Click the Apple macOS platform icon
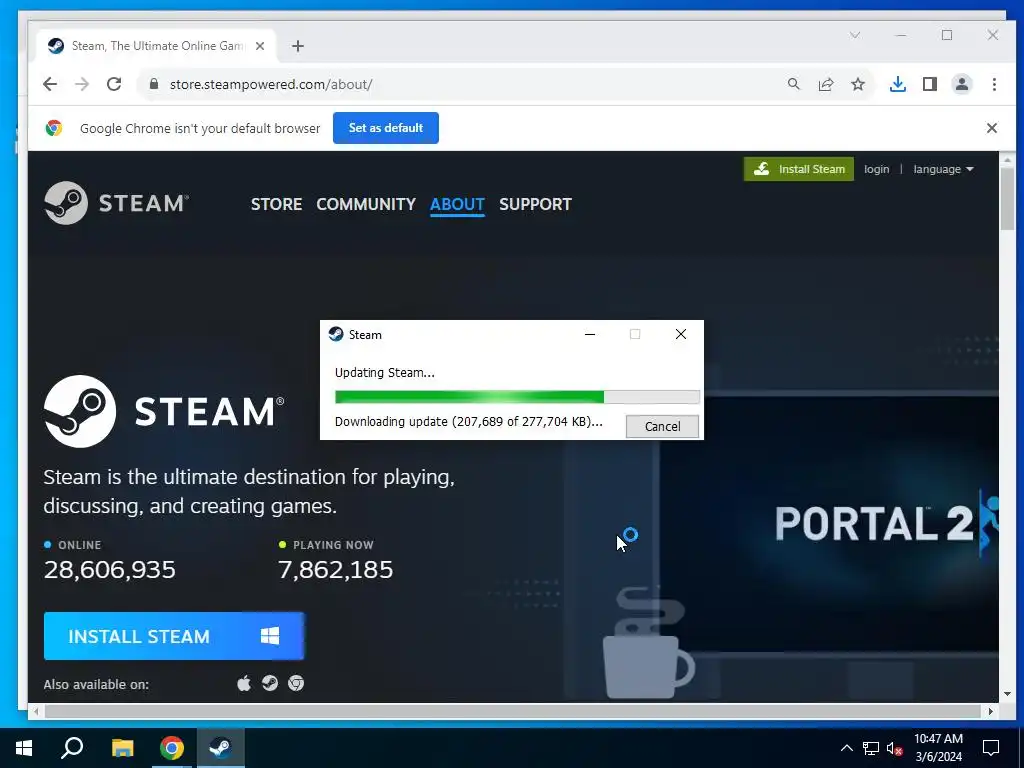1024x768 pixels. point(244,684)
